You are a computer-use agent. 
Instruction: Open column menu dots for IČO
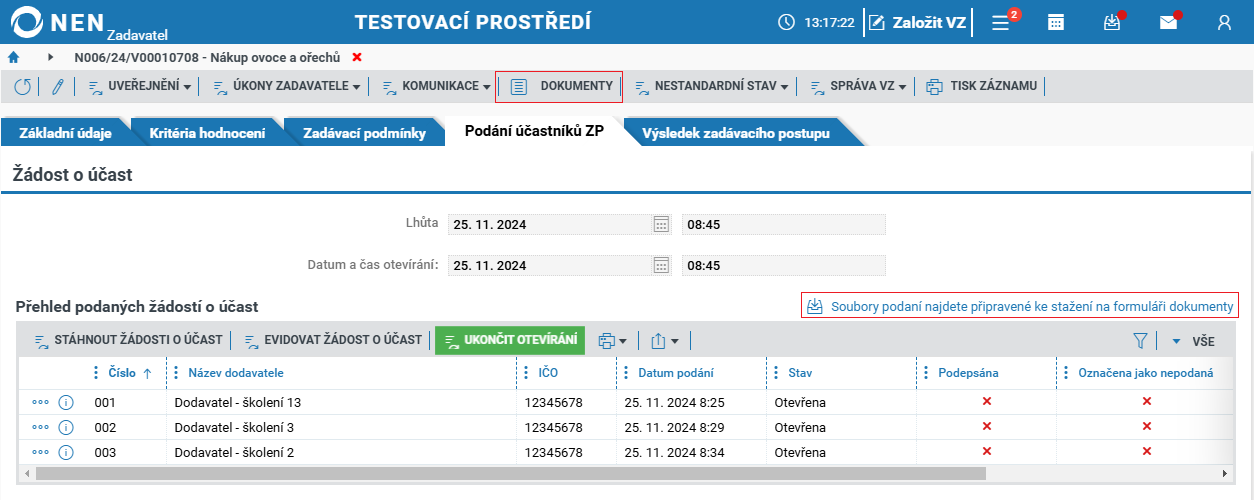click(526, 373)
